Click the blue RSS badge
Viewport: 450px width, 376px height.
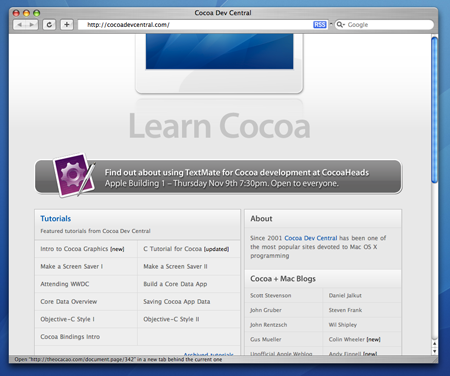tap(320, 25)
